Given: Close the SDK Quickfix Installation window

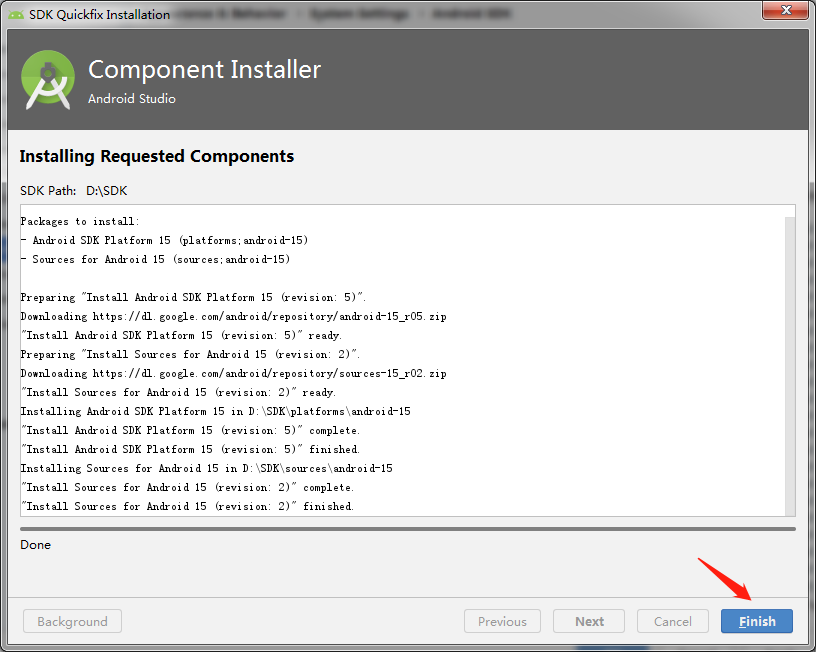Looking at the screenshot, I should [786, 10].
